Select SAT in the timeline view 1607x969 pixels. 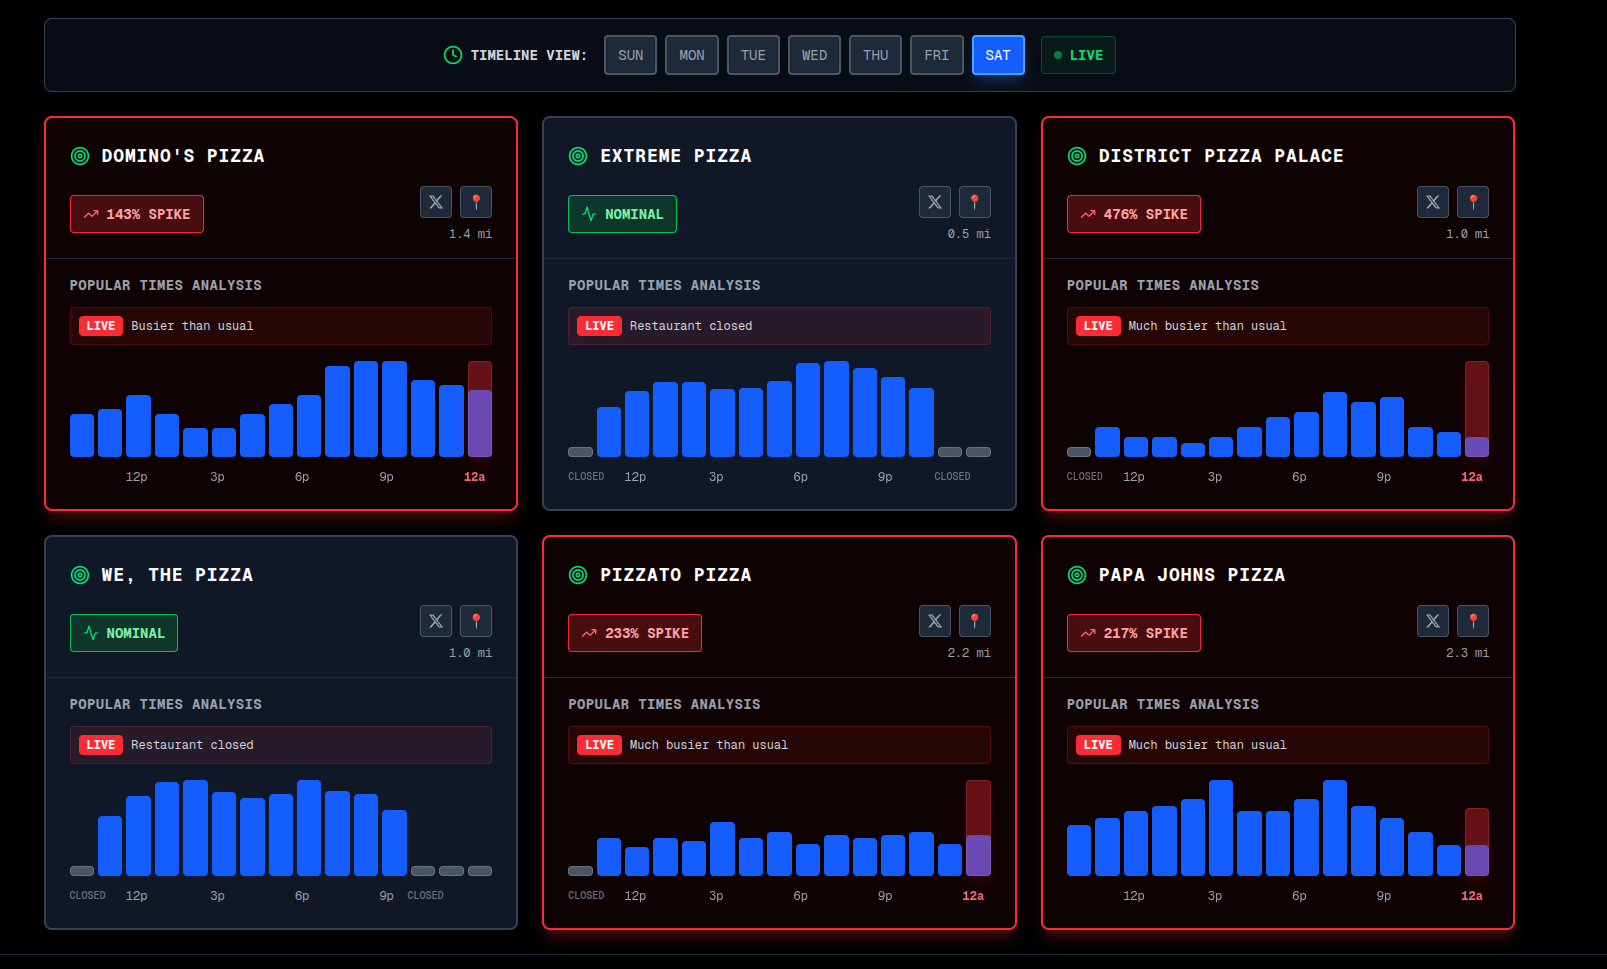point(998,55)
